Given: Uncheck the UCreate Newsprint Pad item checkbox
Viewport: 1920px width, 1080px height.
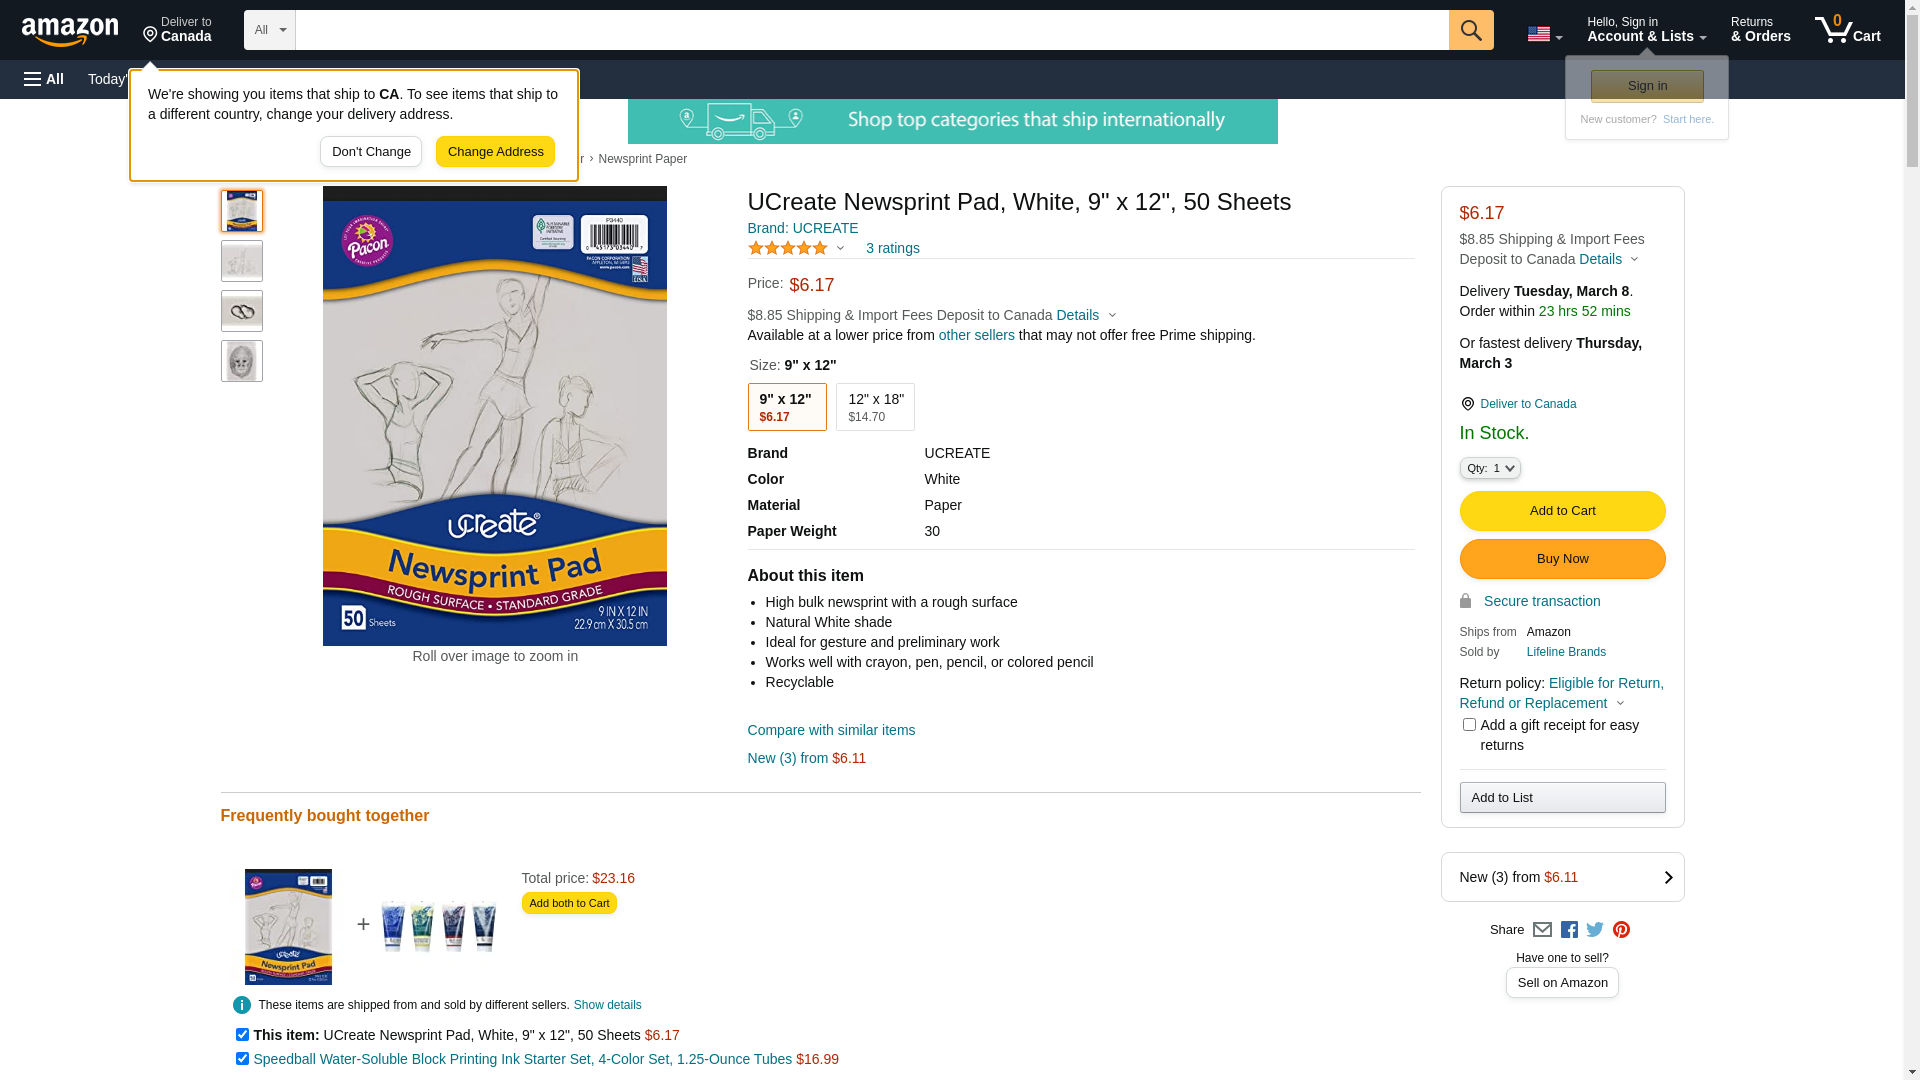Looking at the screenshot, I should coord(242,1035).
